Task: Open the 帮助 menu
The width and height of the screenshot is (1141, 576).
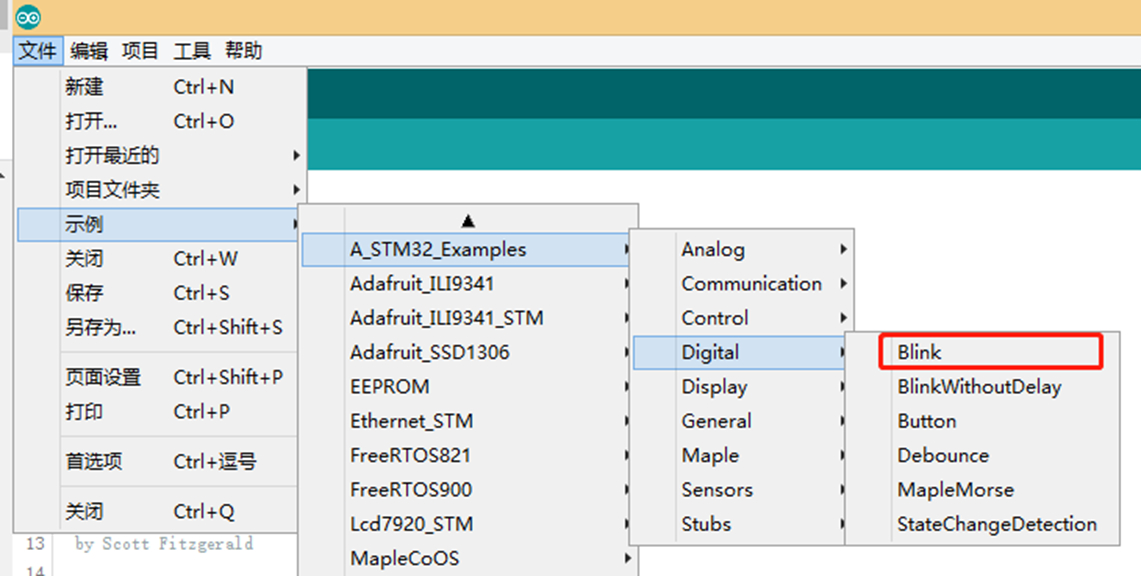Action: (243, 51)
